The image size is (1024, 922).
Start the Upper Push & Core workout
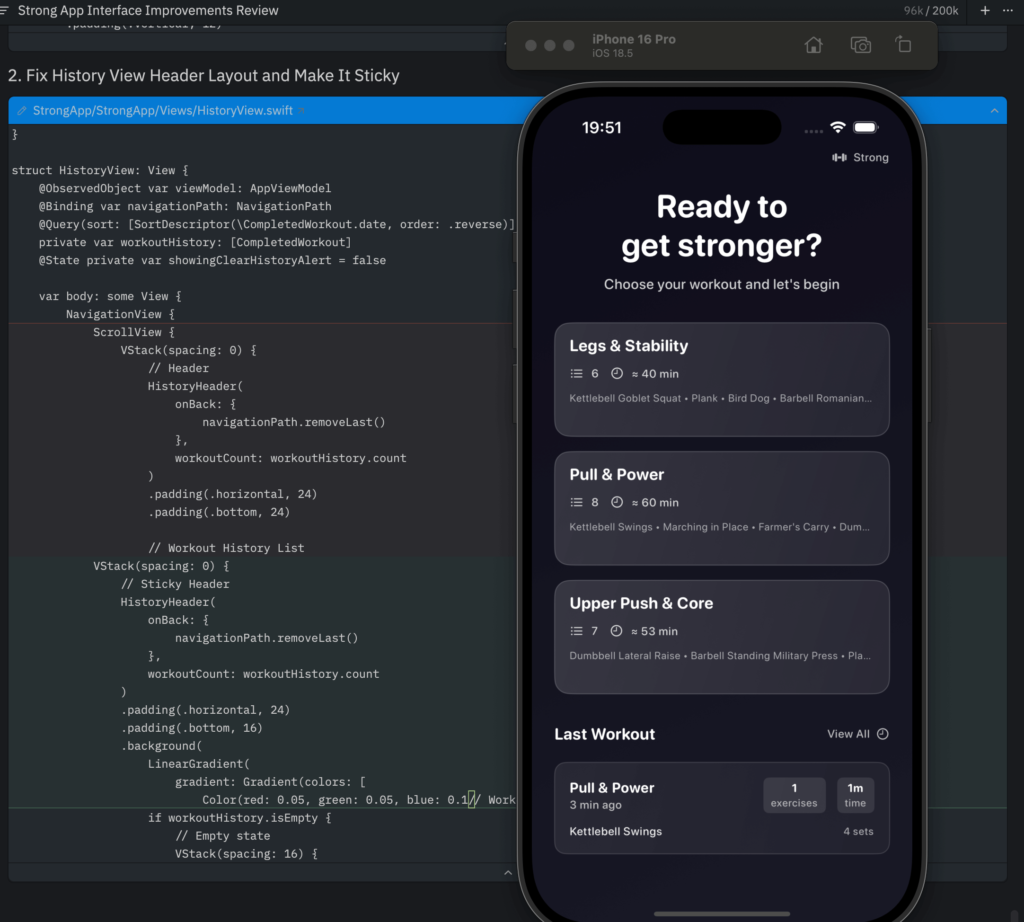(x=721, y=637)
